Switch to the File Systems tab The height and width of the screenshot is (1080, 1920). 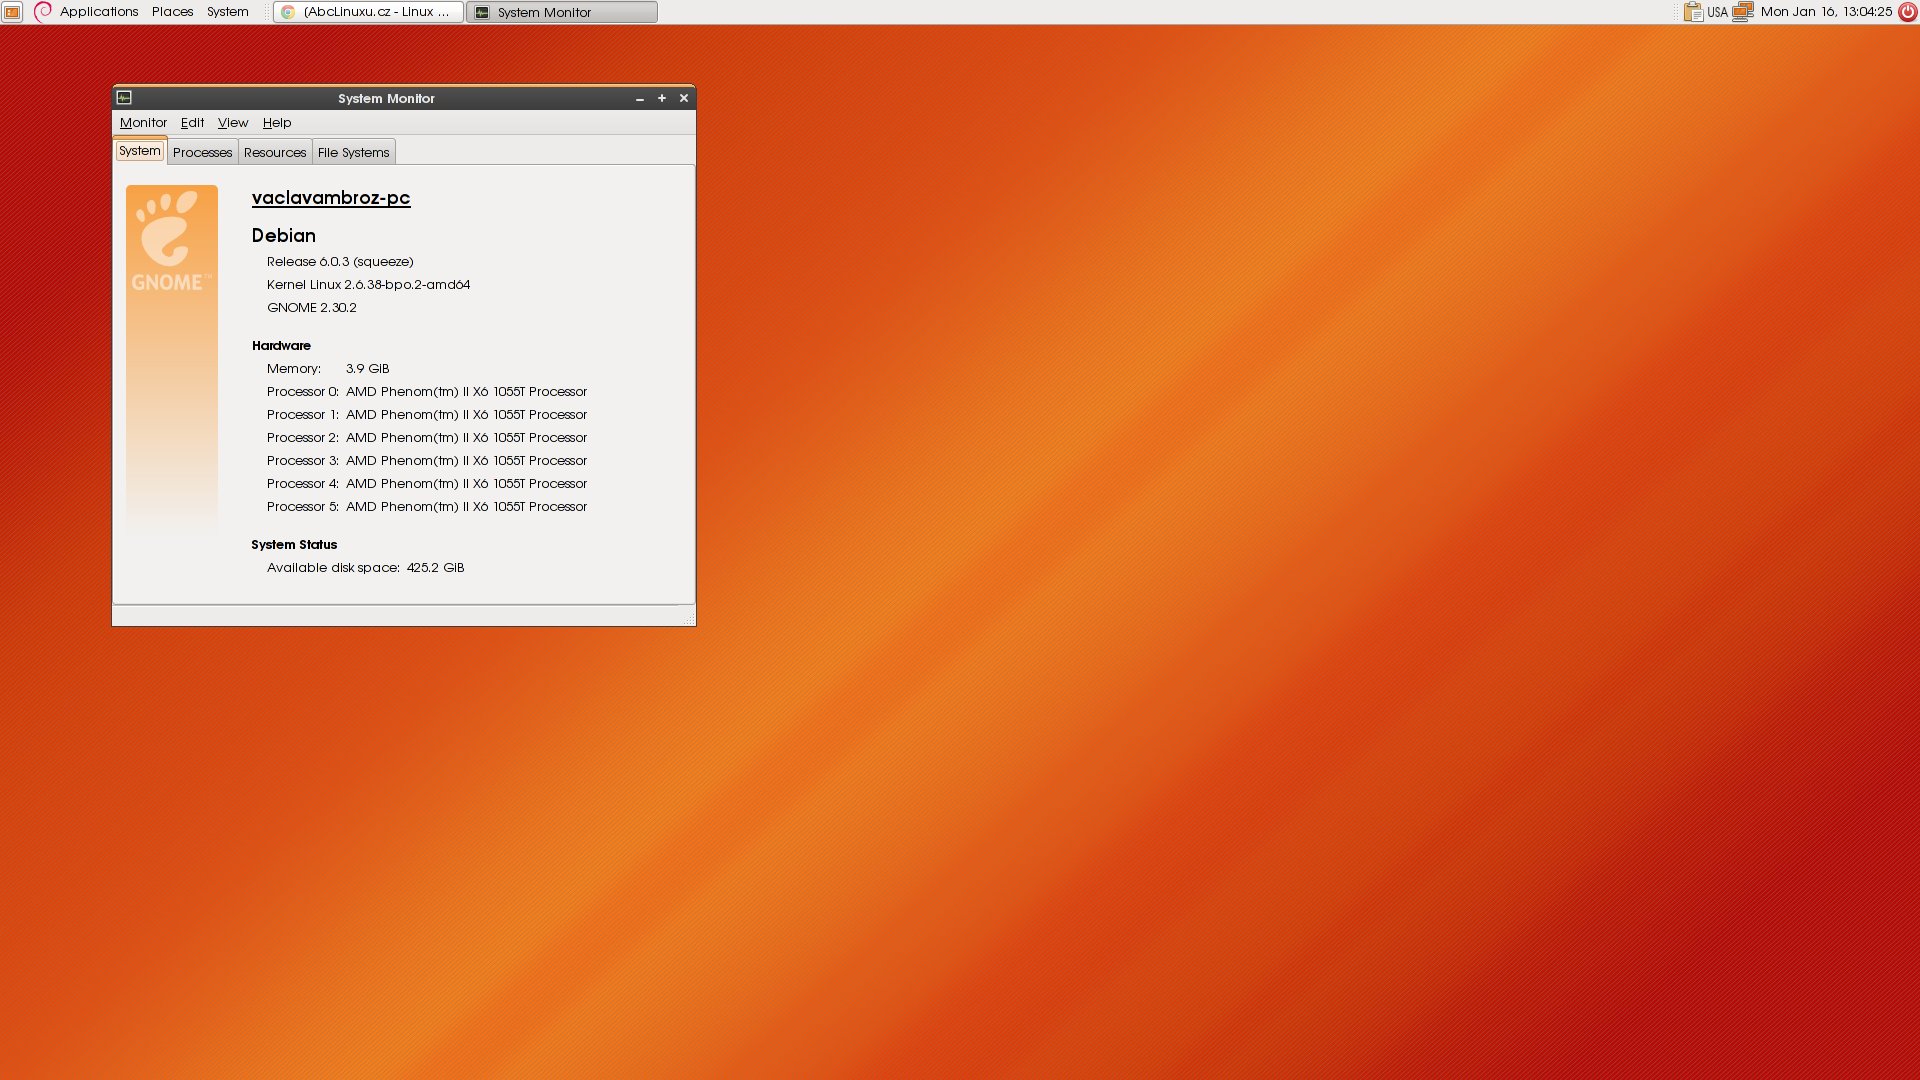[x=354, y=152]
